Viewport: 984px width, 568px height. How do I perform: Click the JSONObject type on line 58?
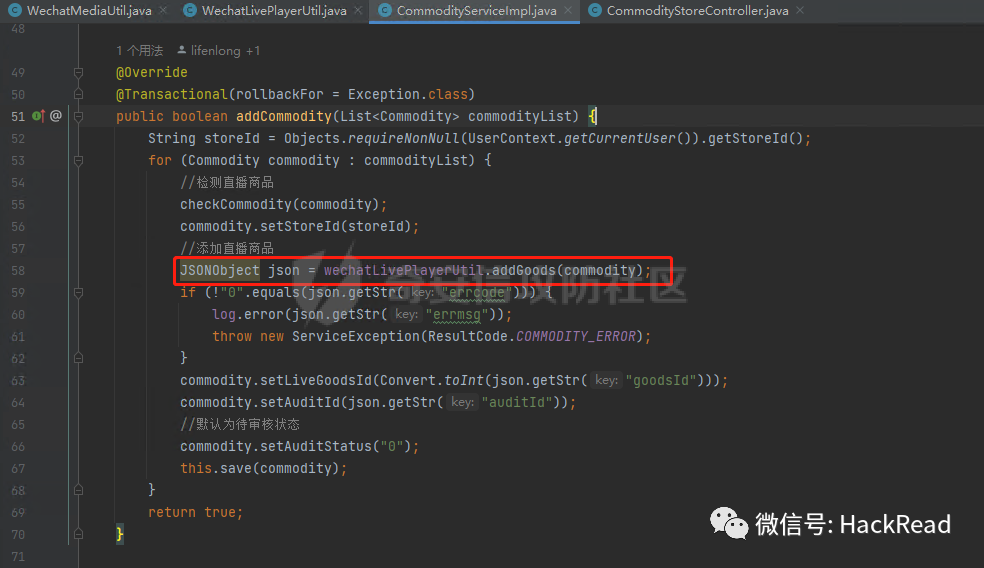(220, 271)
